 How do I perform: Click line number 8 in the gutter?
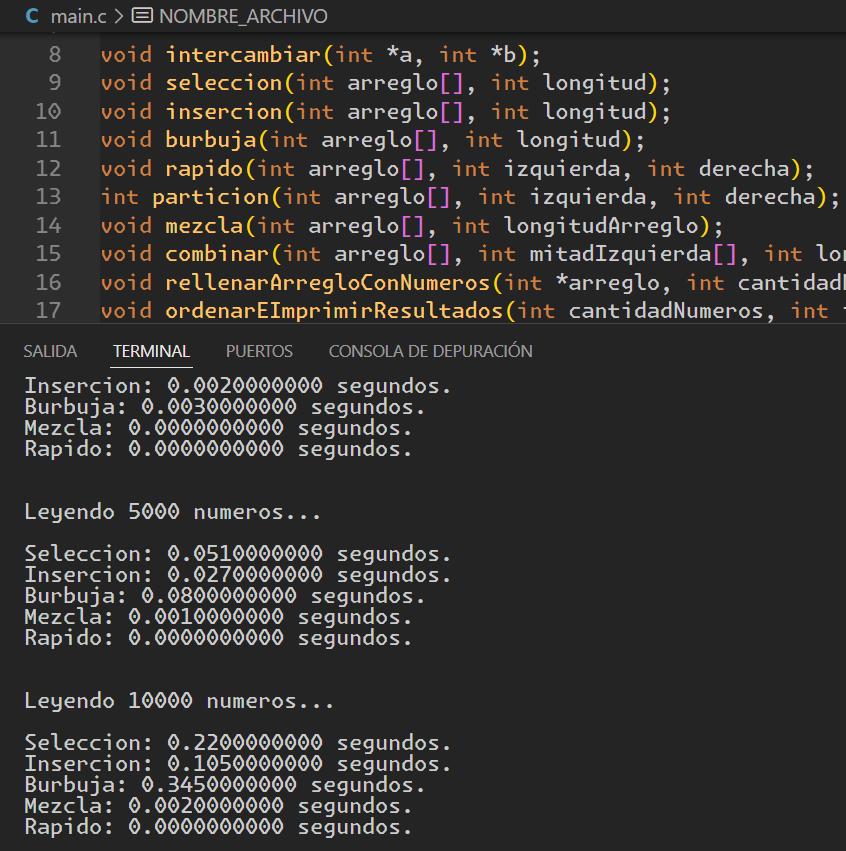55,54
